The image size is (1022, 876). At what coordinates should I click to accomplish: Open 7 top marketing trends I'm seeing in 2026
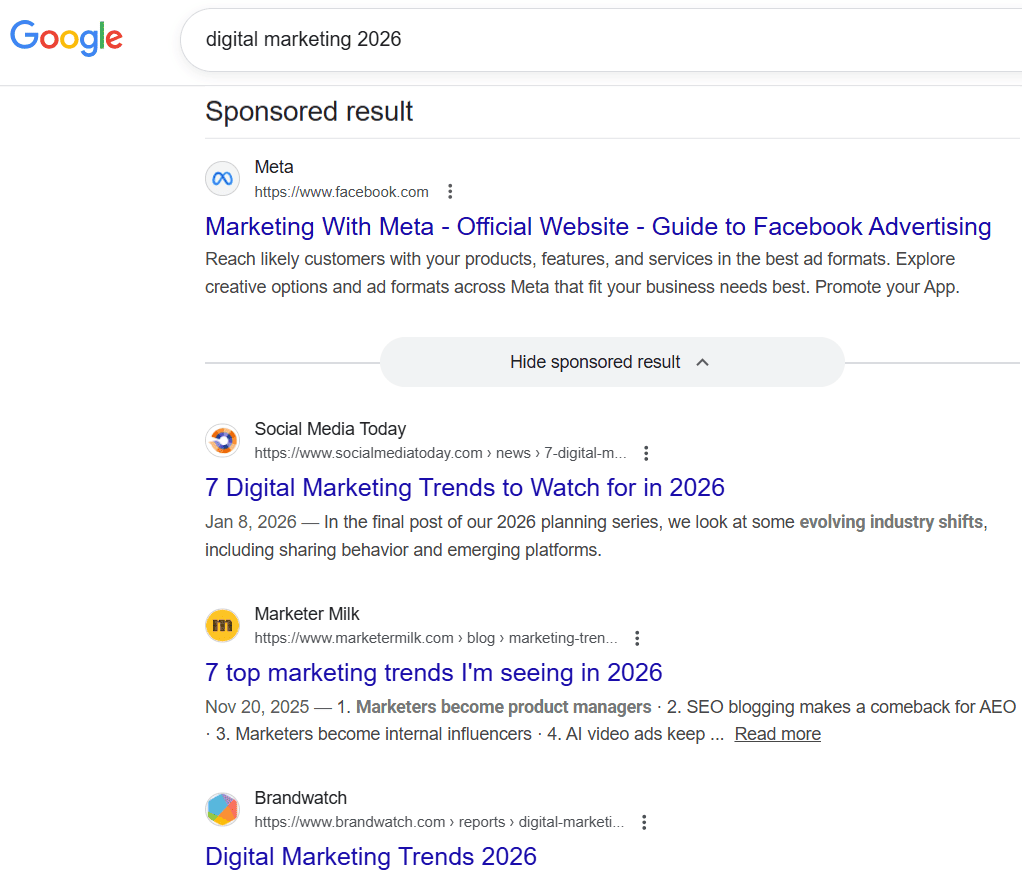tap(433, 672)
